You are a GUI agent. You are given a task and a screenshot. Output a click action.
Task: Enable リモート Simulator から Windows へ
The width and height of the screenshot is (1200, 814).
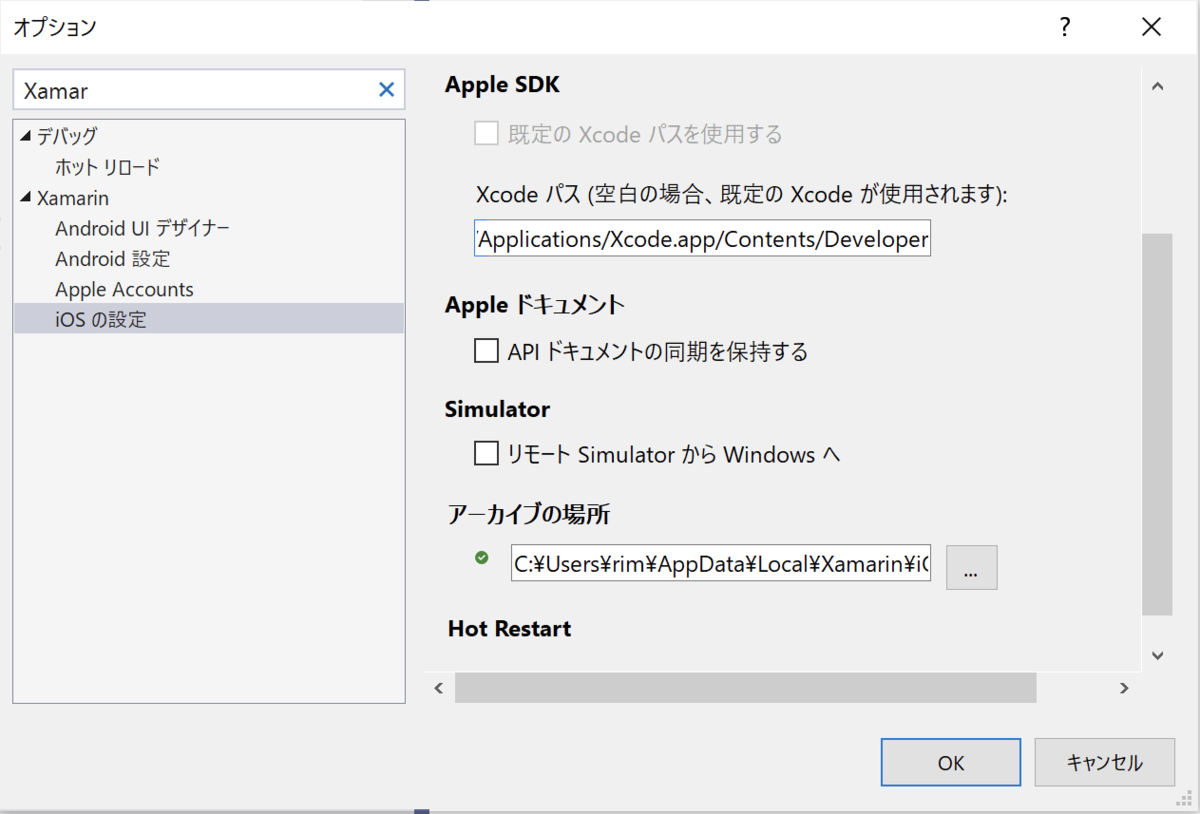[x=486, y=453]
